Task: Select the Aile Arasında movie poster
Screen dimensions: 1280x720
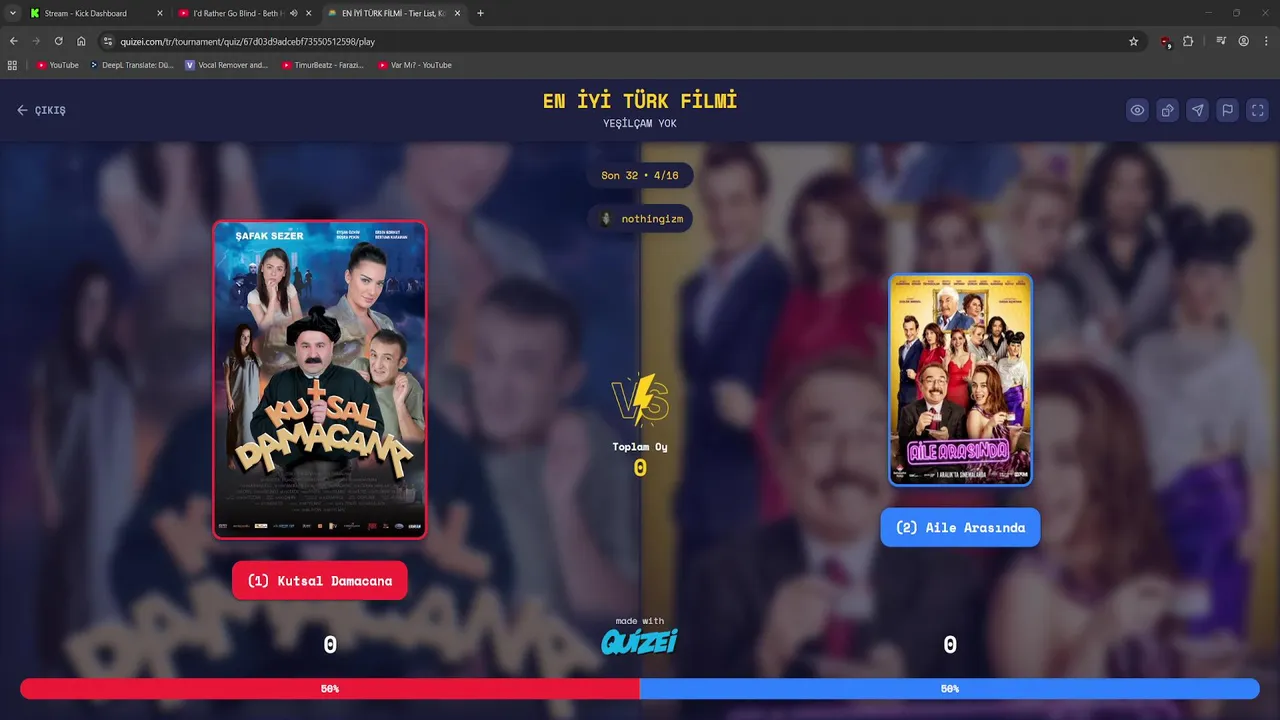Action: [960, 380]
